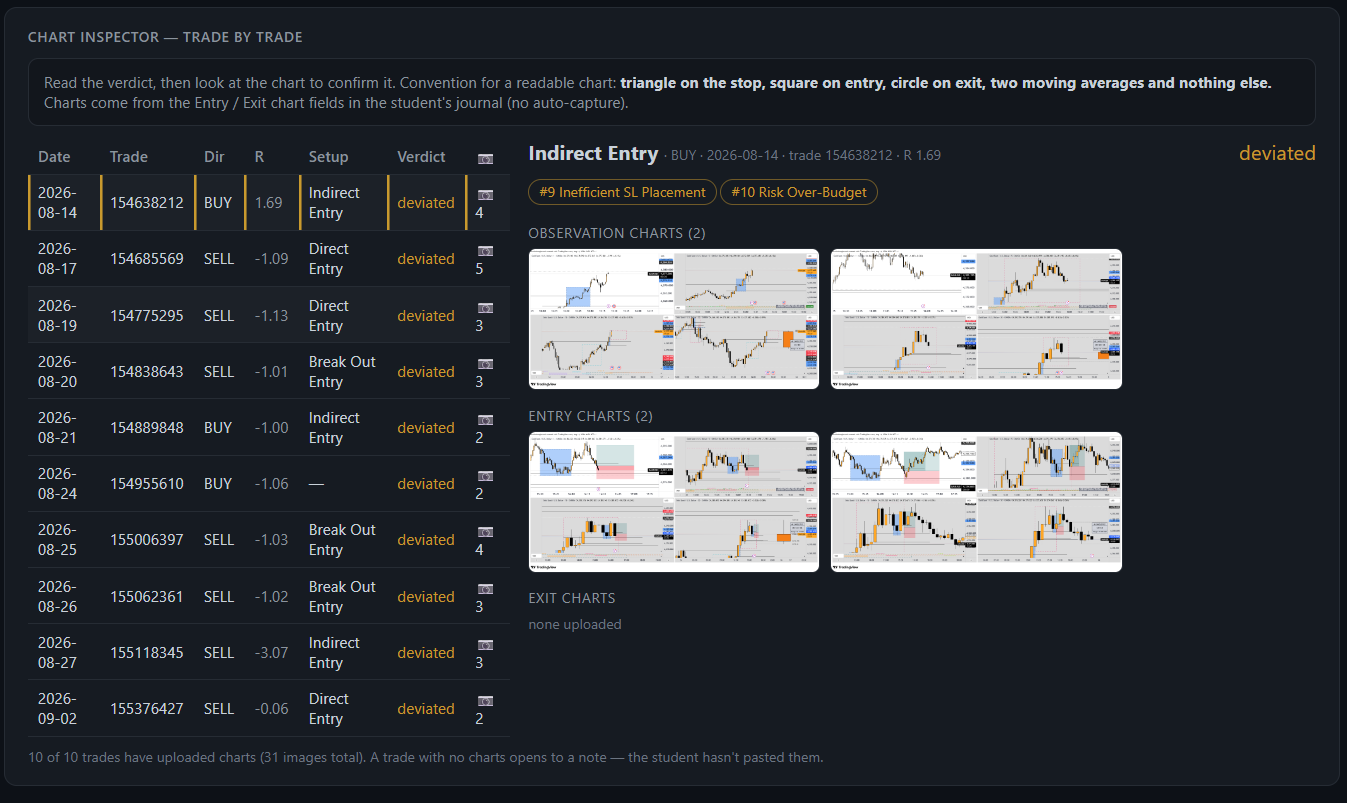
Task: Open first observation chart thumbnail
Action: point(673,319)
